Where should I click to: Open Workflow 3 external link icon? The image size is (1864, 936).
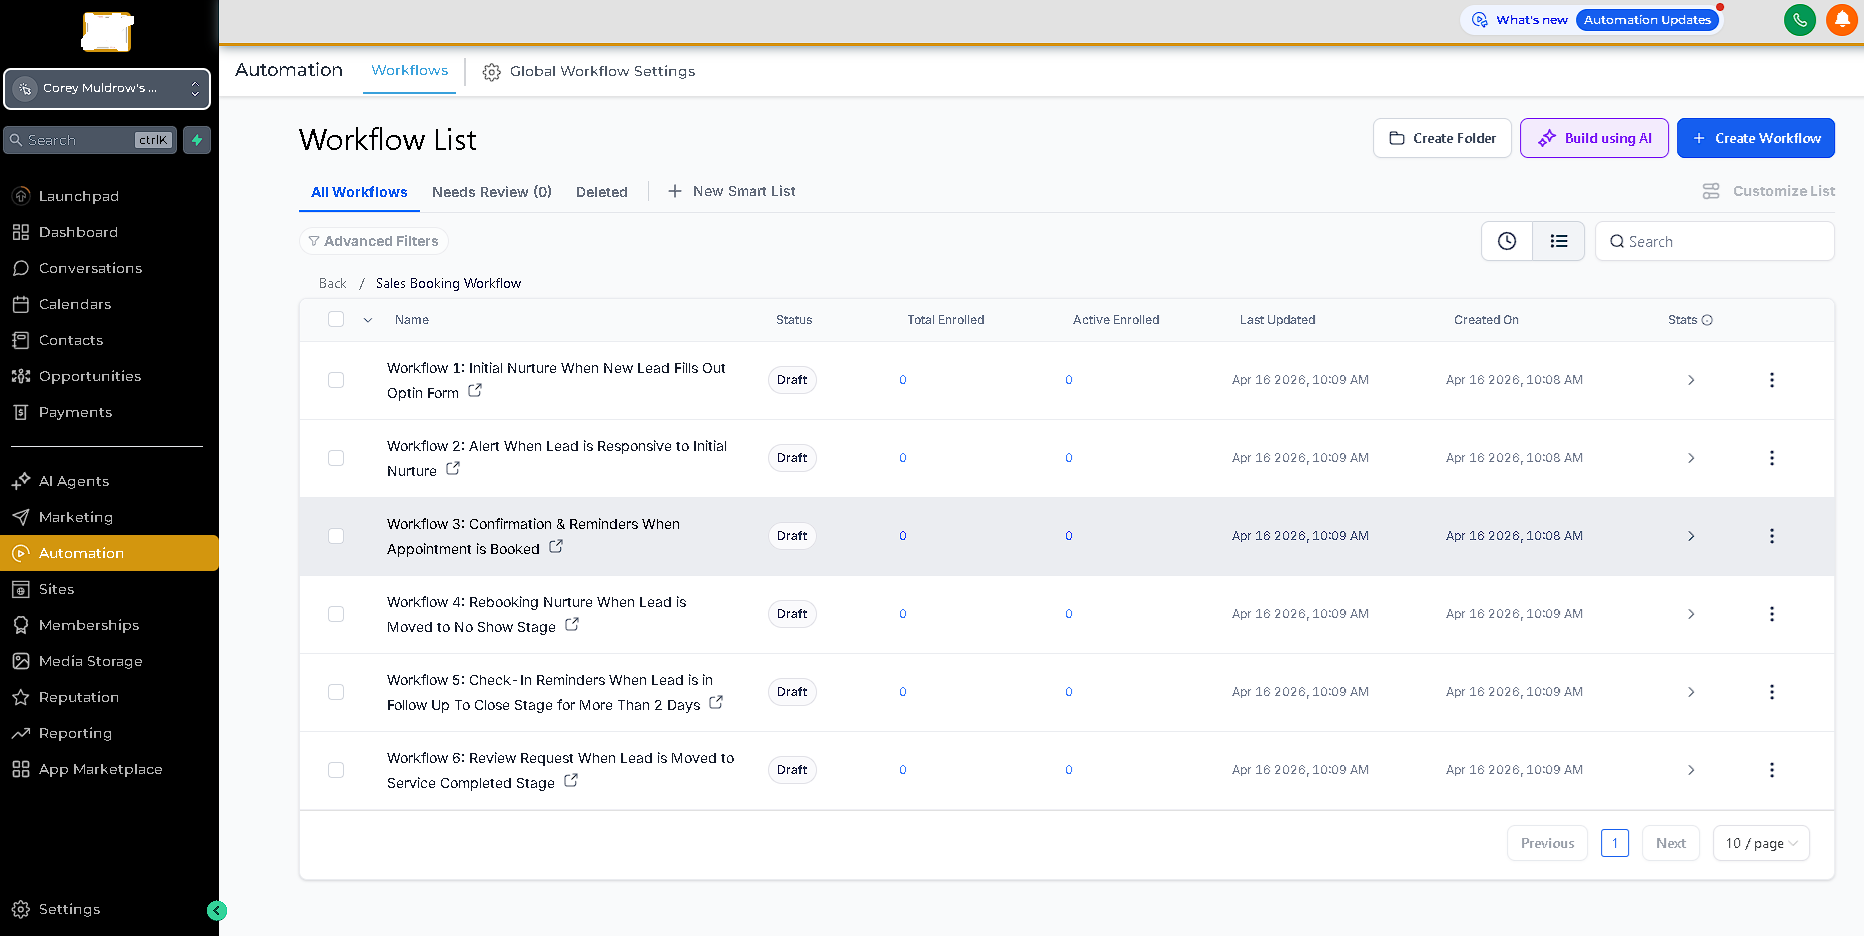click(556, 546)
